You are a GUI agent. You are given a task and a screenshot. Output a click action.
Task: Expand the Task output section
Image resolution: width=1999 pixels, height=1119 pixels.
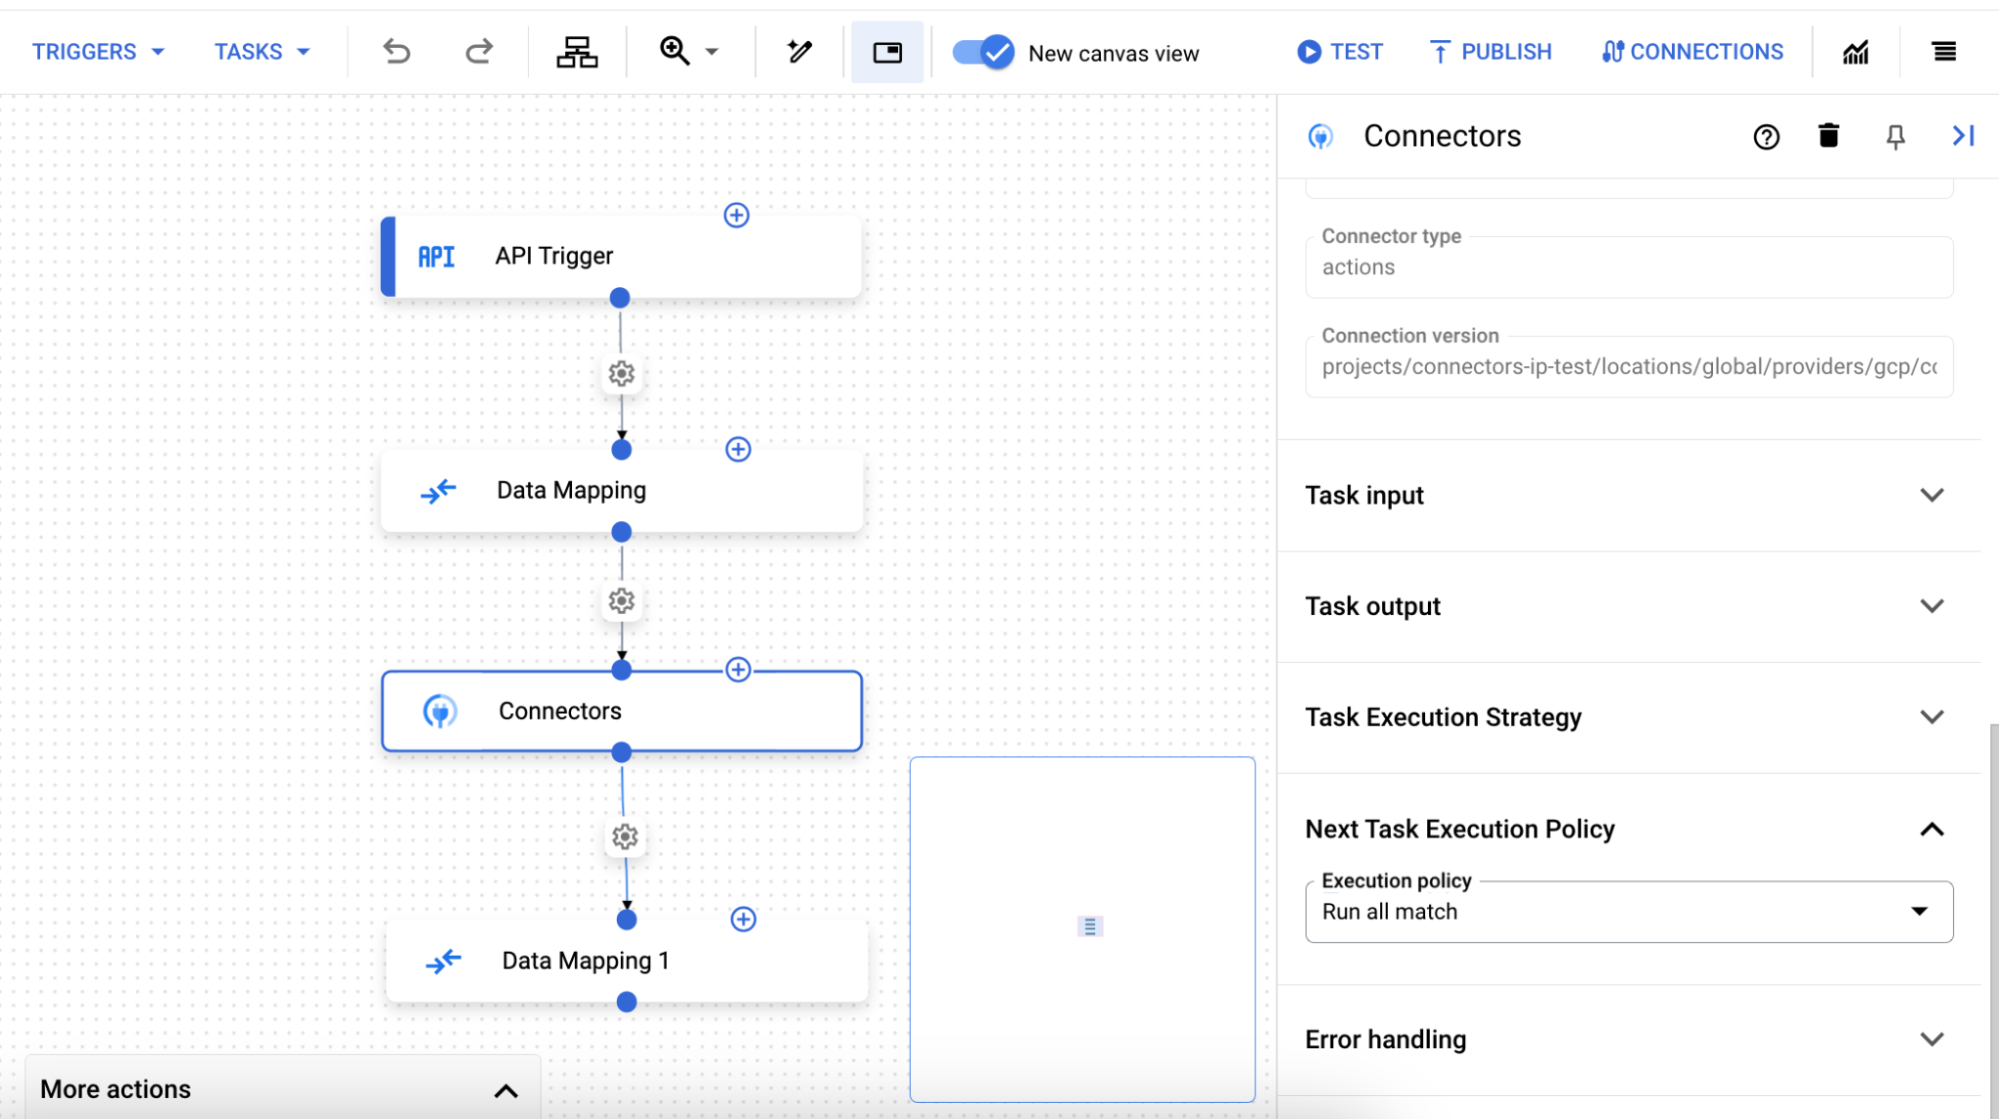(x=1932, y=605)
